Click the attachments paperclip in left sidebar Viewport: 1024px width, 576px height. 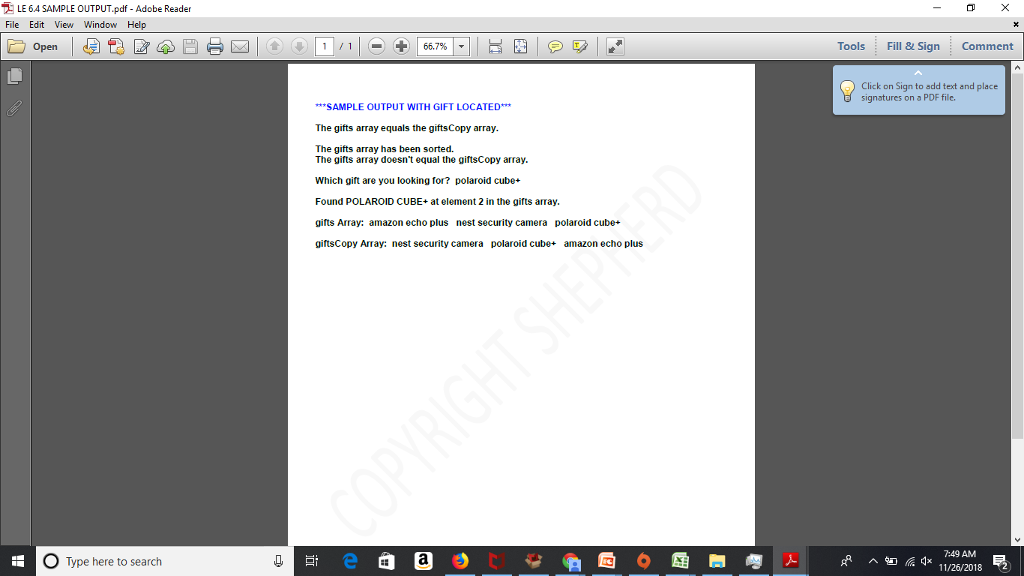(14, 108)
